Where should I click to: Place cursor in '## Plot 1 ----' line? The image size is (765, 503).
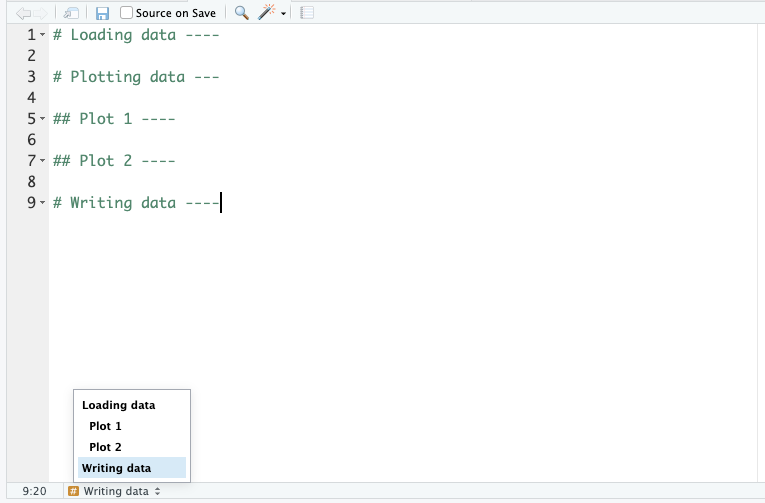coord(114,119)
